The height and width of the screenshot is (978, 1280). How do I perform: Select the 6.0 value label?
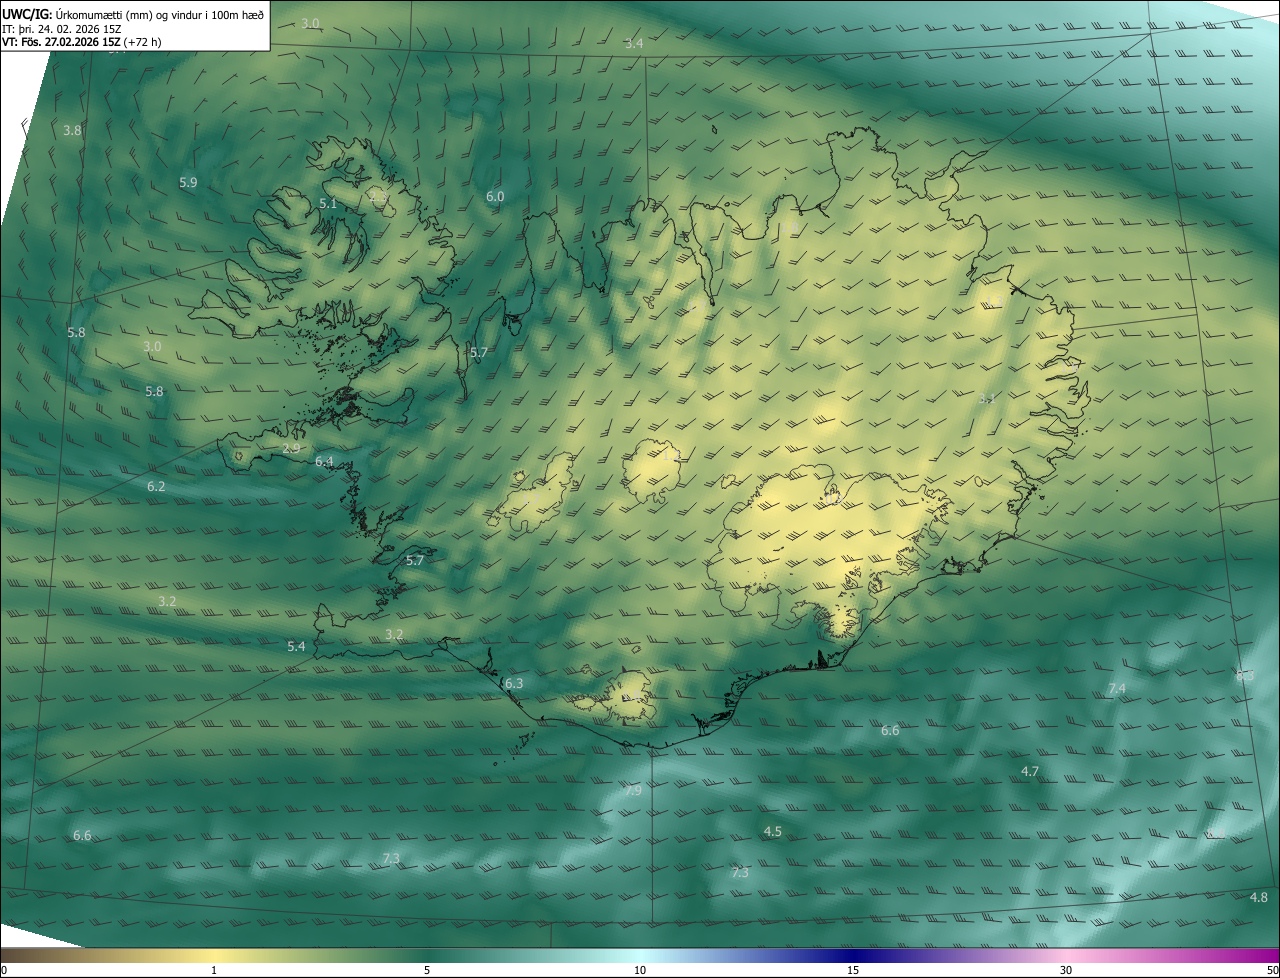tap(495, 196)
